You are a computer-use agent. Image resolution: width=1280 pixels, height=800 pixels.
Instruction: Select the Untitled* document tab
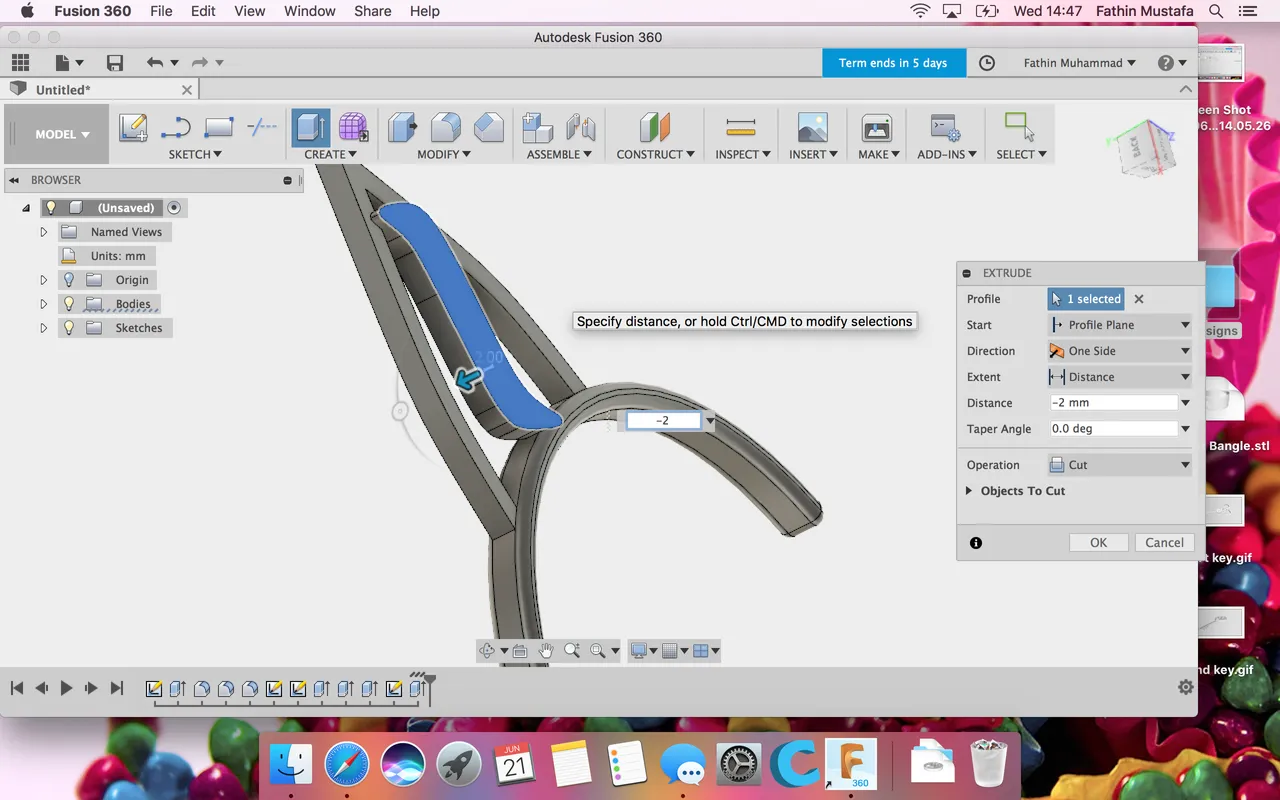coord(100,89)
